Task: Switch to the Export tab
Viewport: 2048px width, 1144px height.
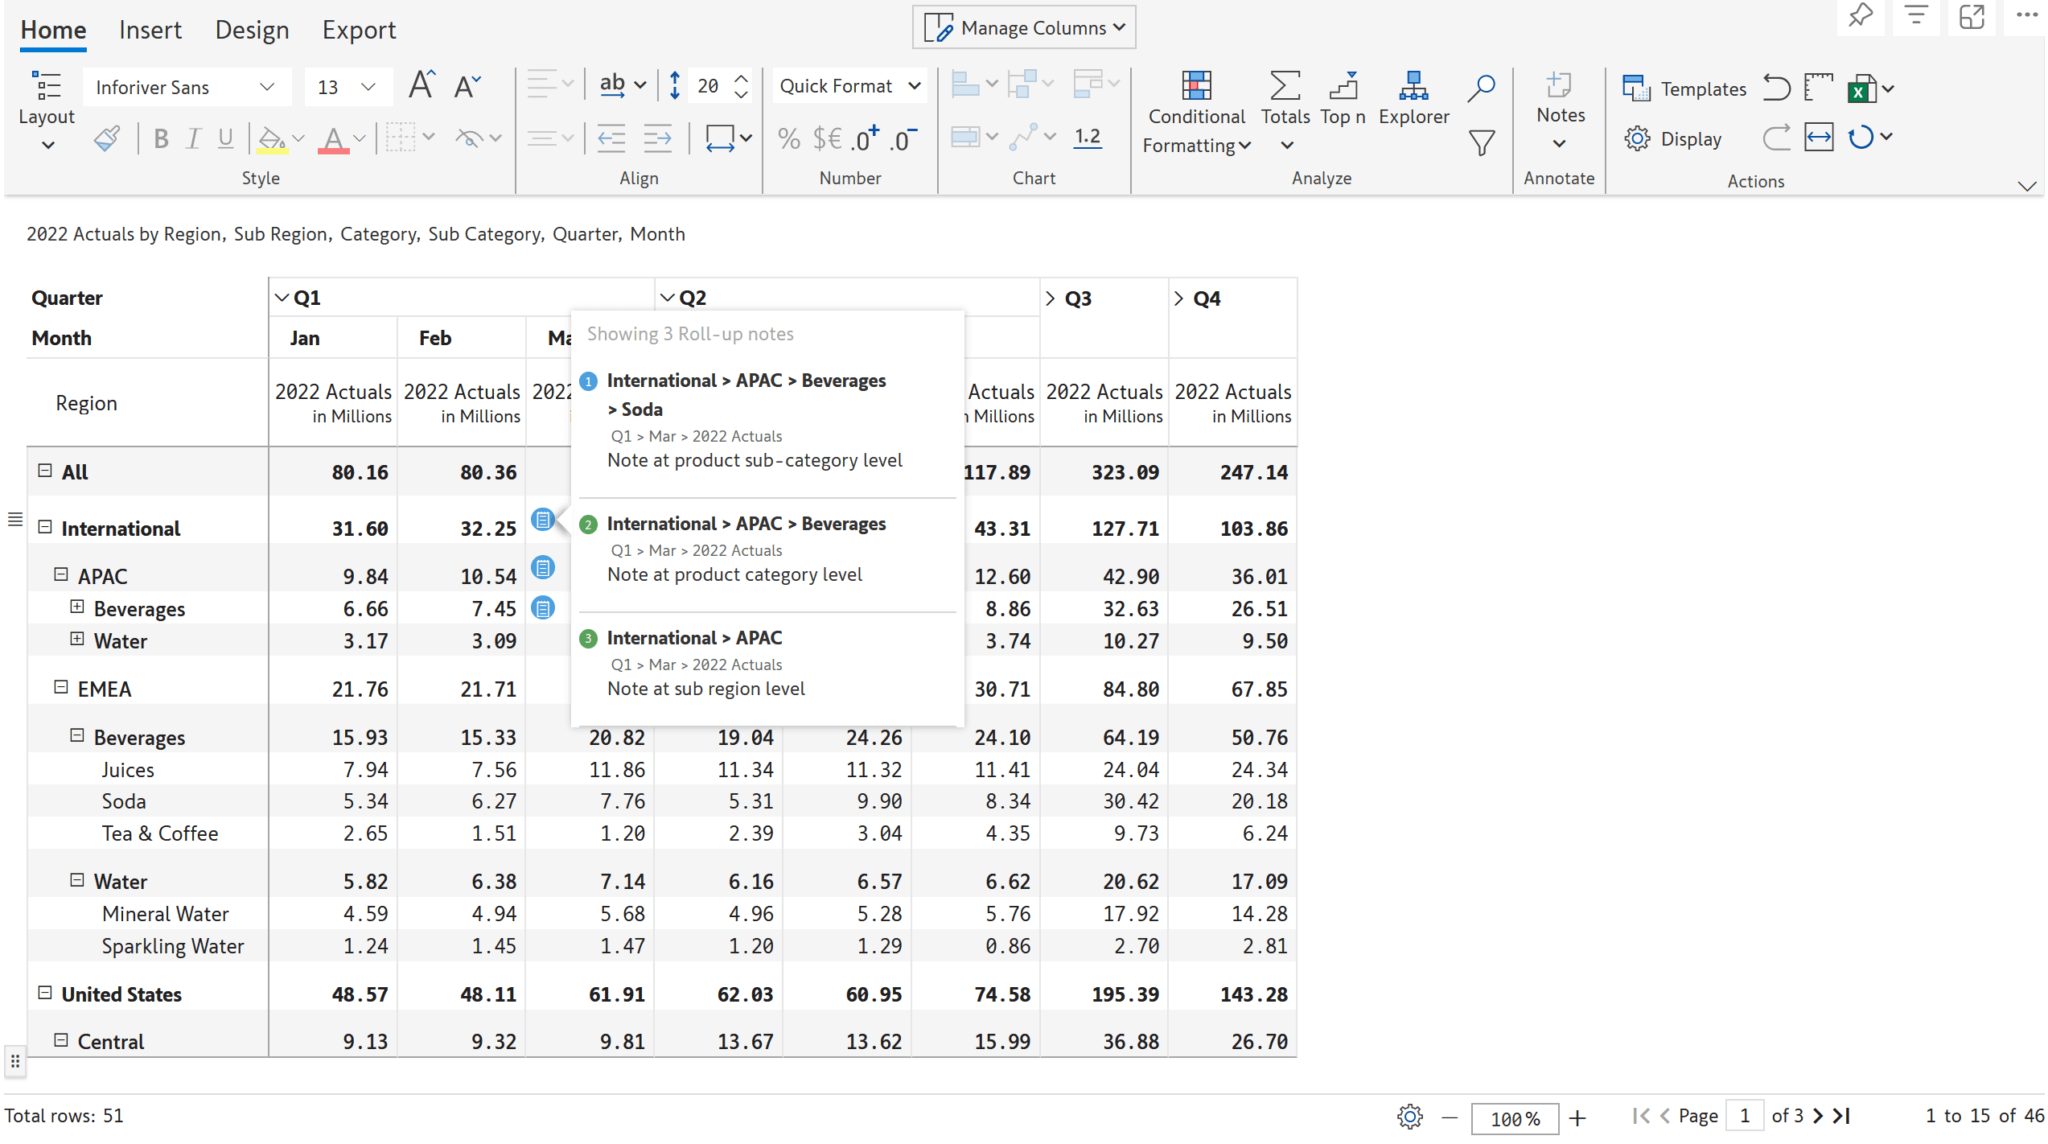Action: click(359, 30)
